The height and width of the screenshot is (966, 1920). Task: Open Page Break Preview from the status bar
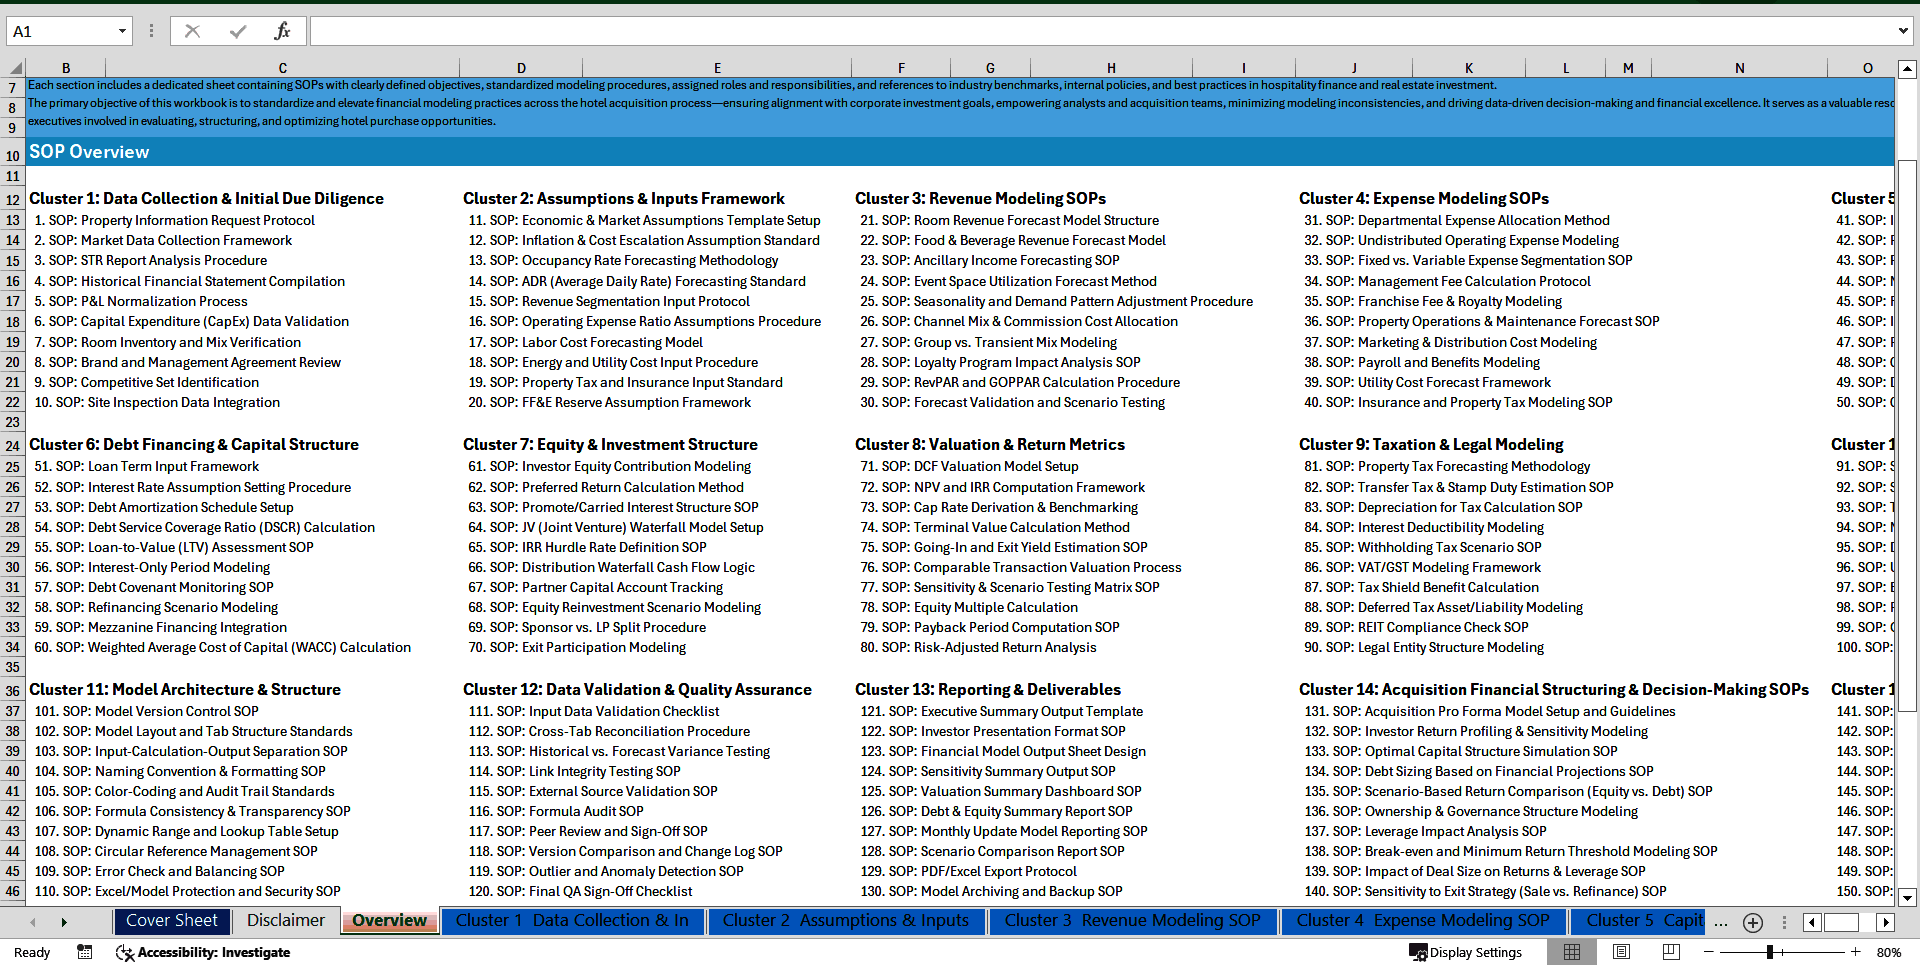pyautogui.click(x=1671, y=952)
